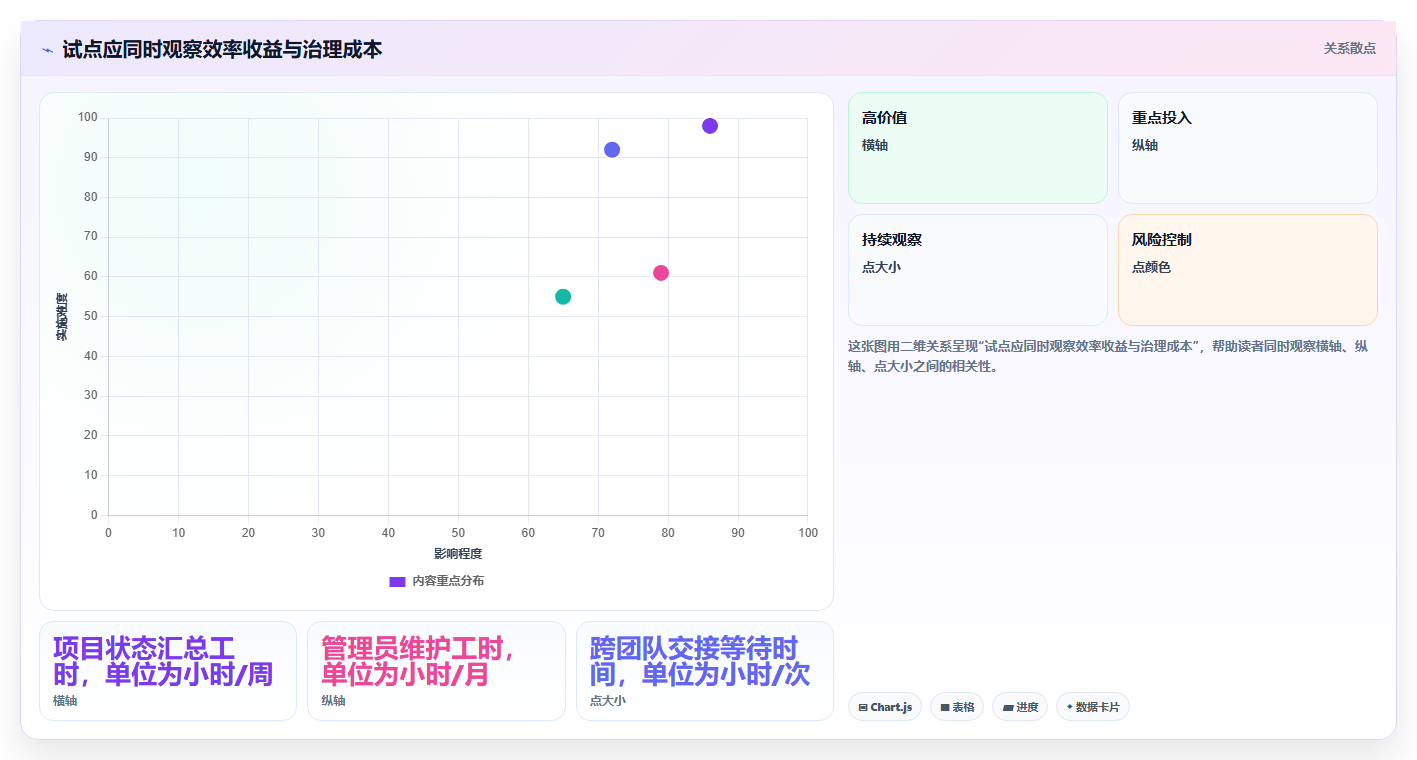The image size is (1417, 760).
Task: Click the Chart.js tag chip
Action: pos(885,707)
